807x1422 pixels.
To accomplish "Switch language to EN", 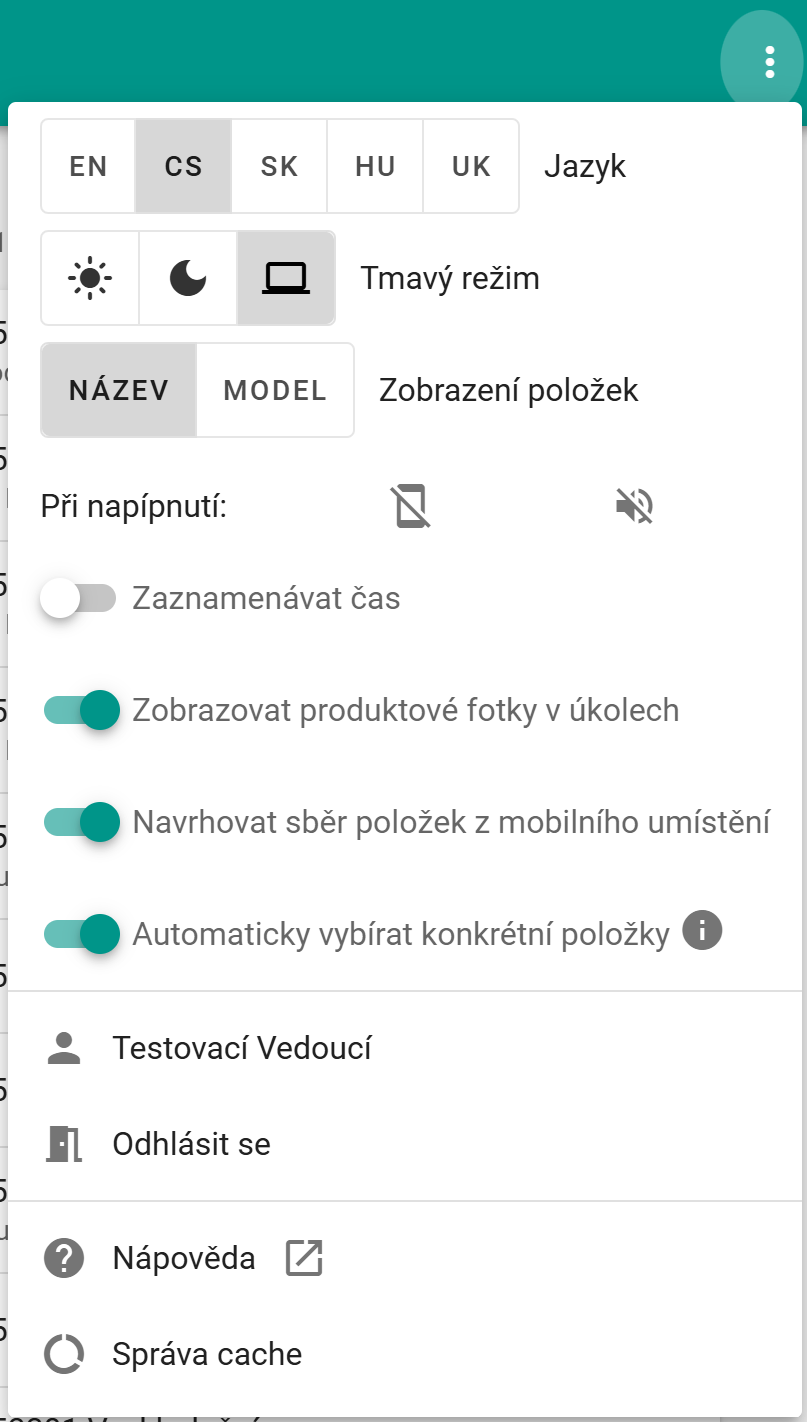I will tap(87, 166).
